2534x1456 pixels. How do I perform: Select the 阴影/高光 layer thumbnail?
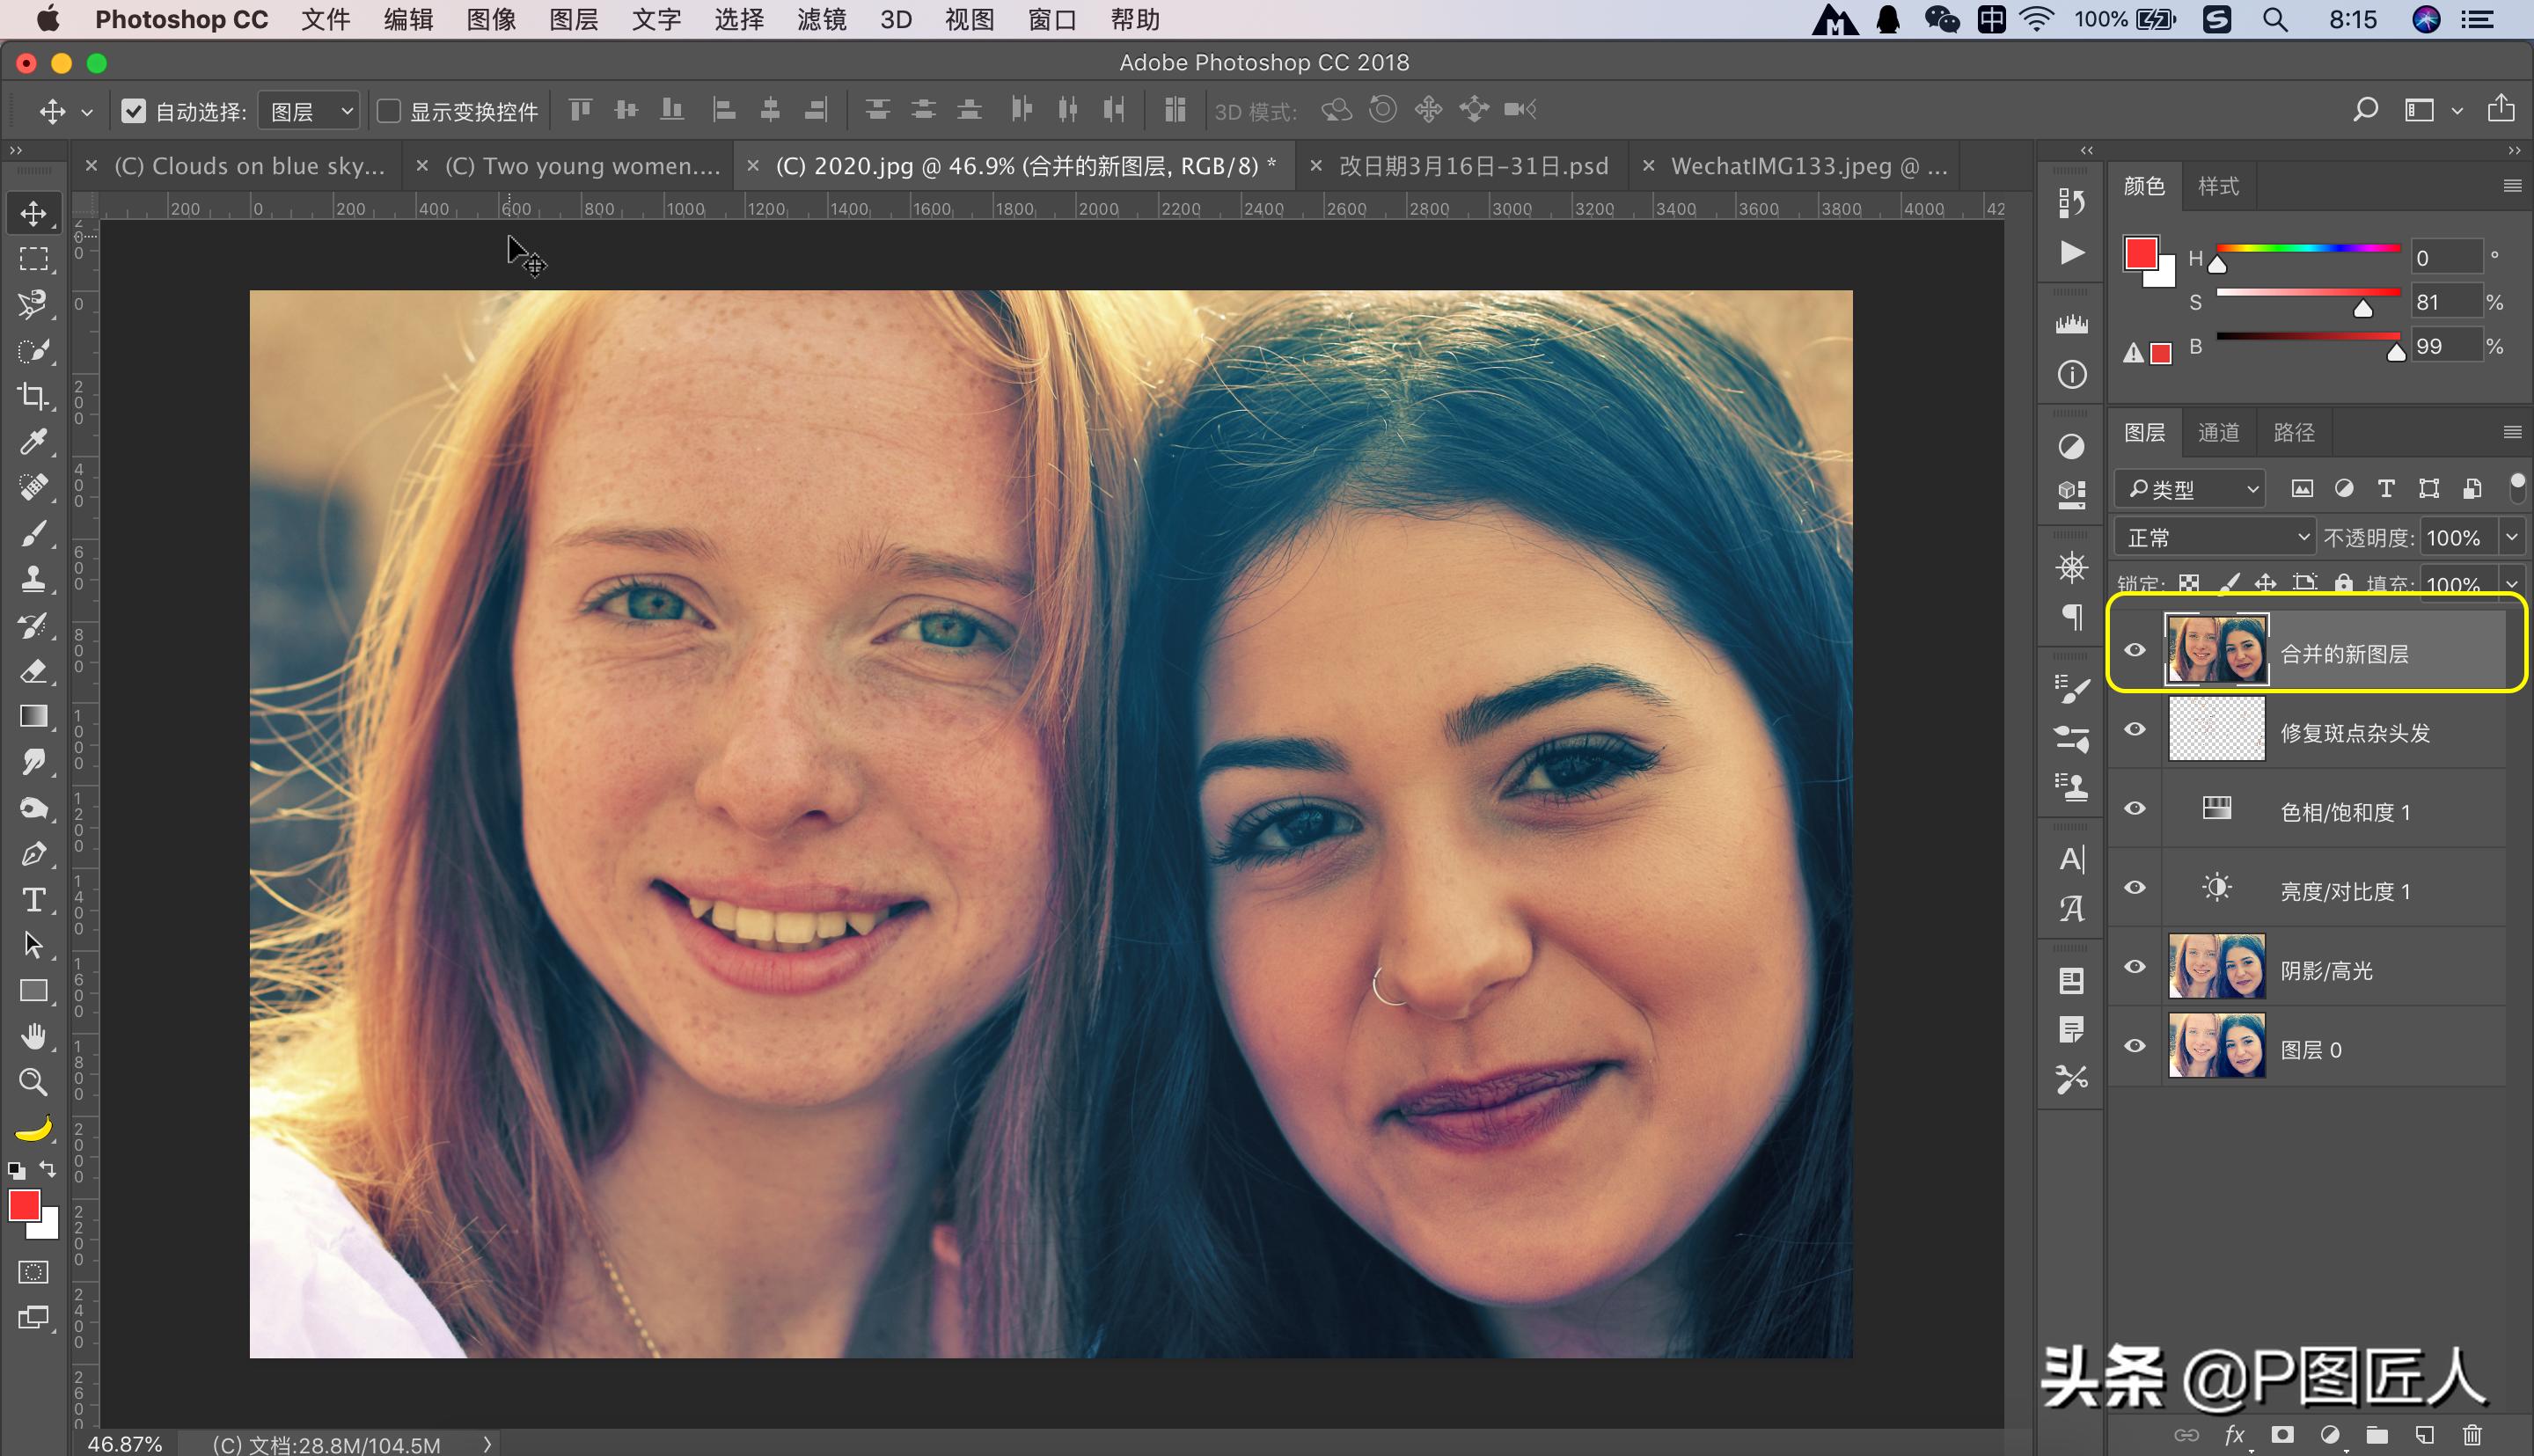pyautogui.click(x=2216, y=967)
